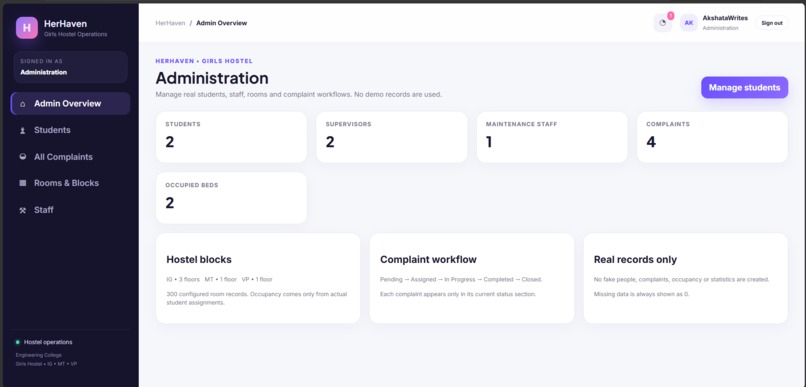
Task: Click the Maintenance Staff stat card
Action: click(552, 137)
